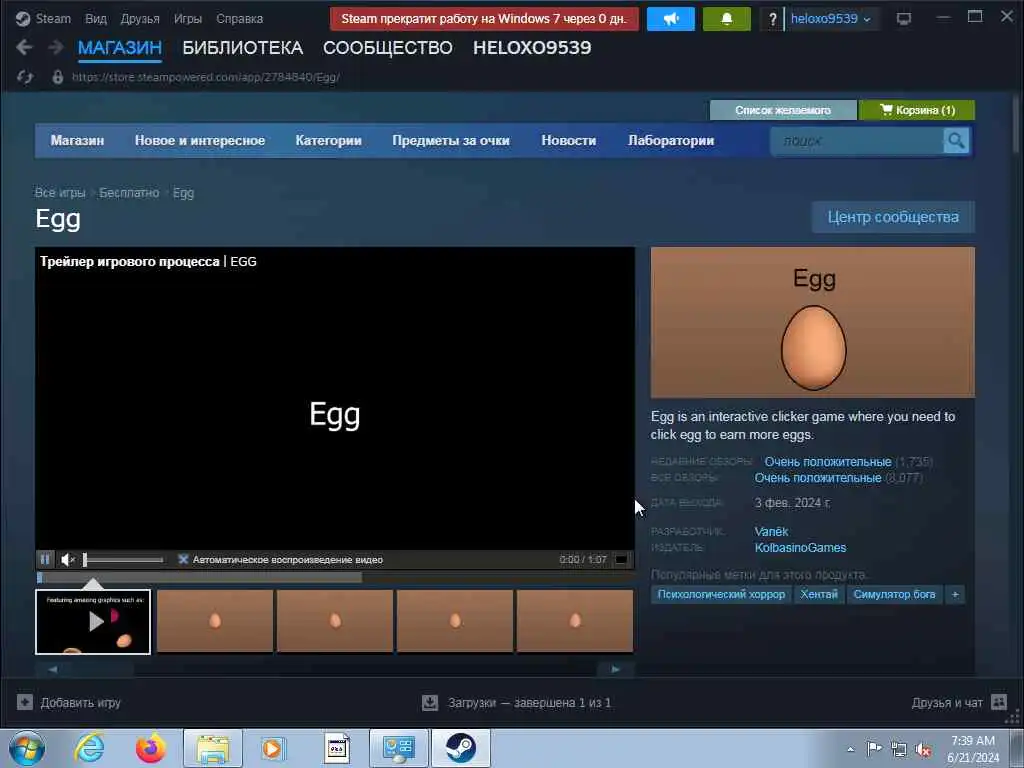Launch Firefox from the taskbar

click(x=151, y=748)
